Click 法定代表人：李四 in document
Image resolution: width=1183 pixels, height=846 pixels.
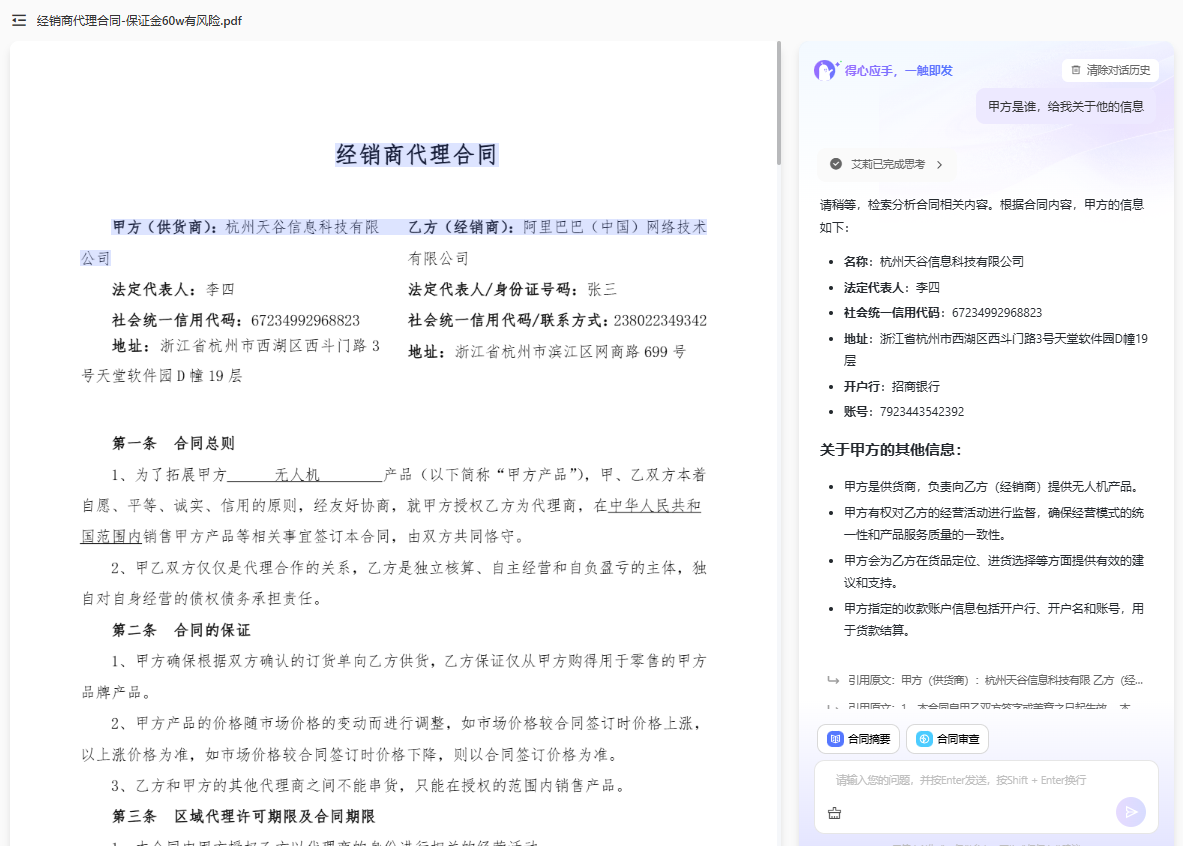point(174,289)
